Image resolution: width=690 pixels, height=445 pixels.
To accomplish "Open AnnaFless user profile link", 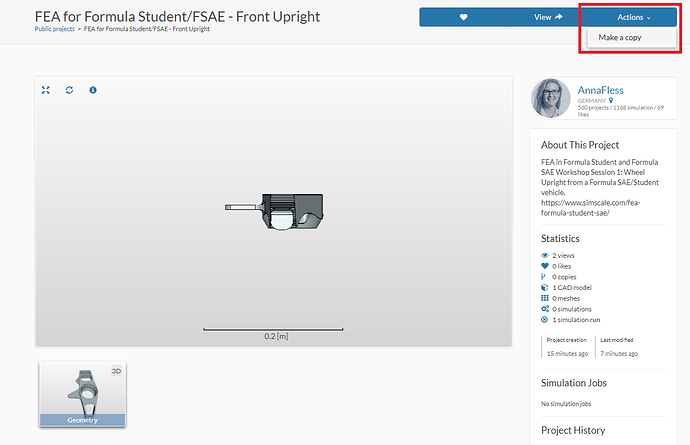I will point(600,90).
